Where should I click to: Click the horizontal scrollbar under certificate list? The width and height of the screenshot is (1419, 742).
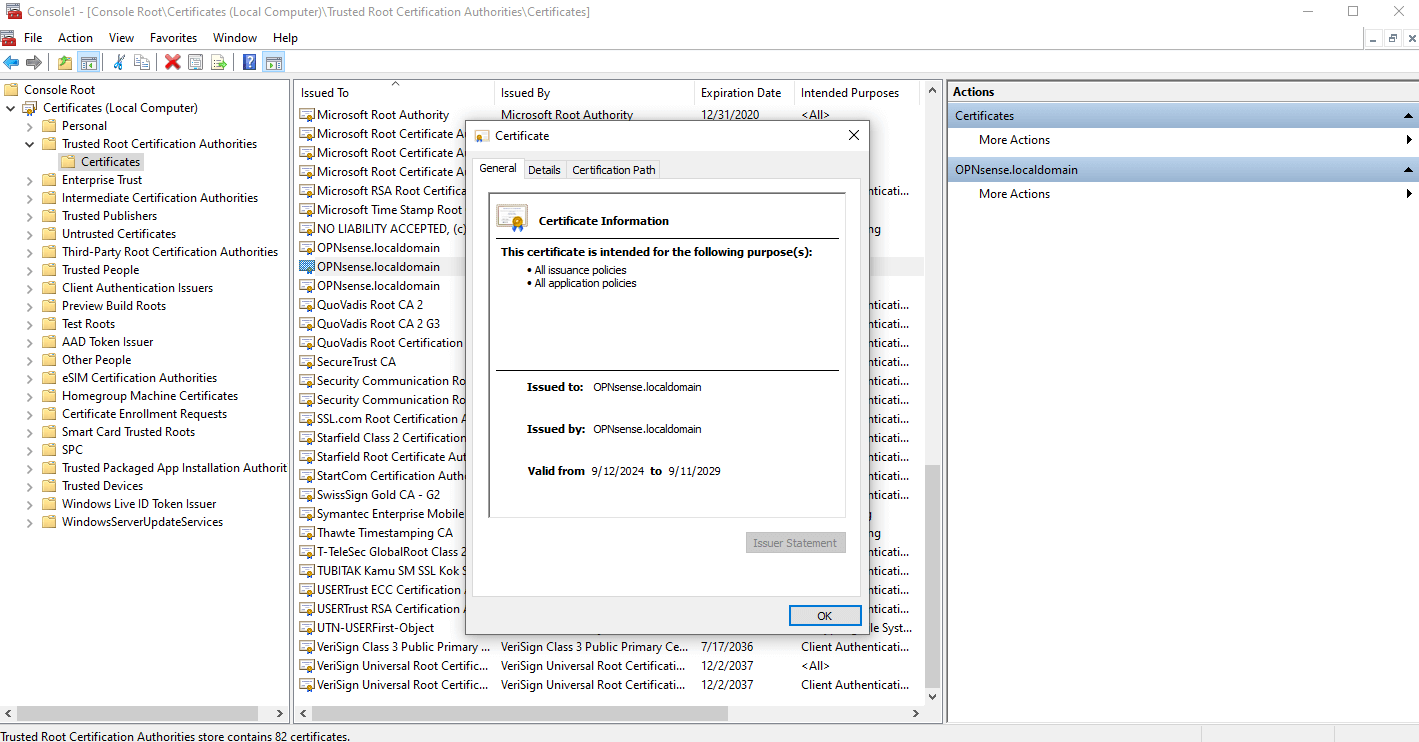(x=520, y=714)
